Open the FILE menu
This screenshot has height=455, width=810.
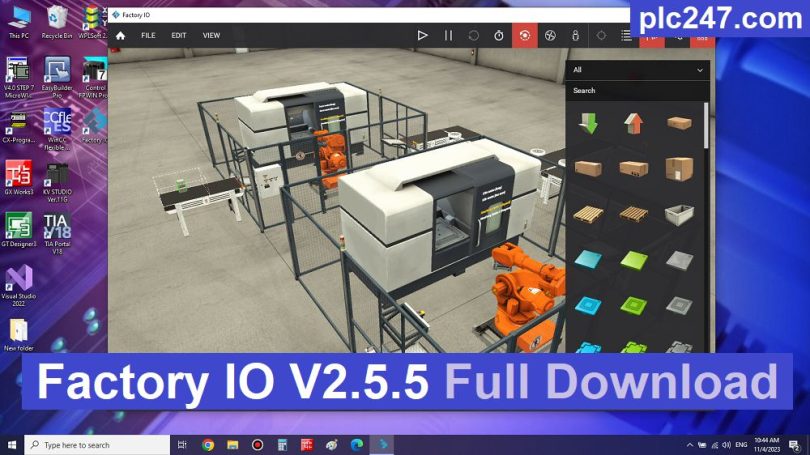coord(148,36)
